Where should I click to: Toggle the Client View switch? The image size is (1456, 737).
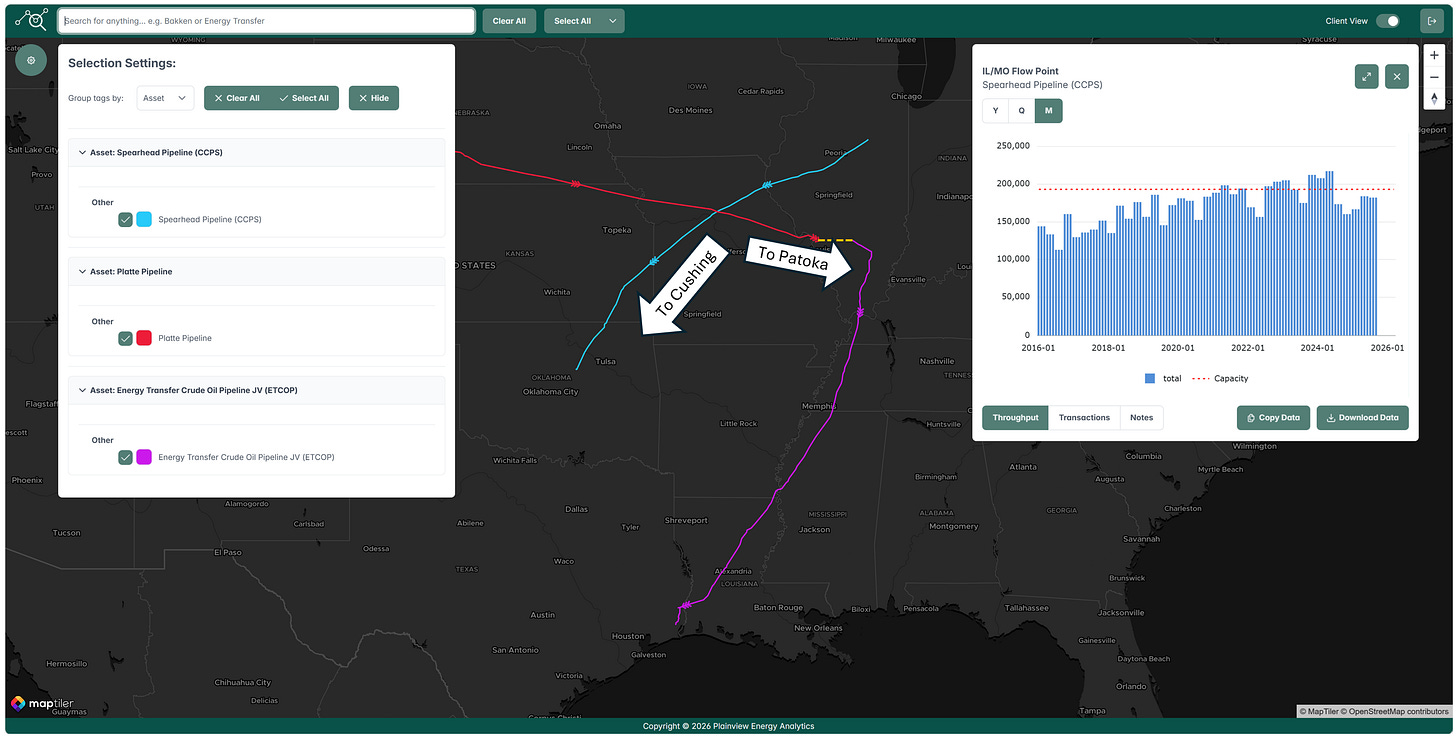pos(1387,21)
